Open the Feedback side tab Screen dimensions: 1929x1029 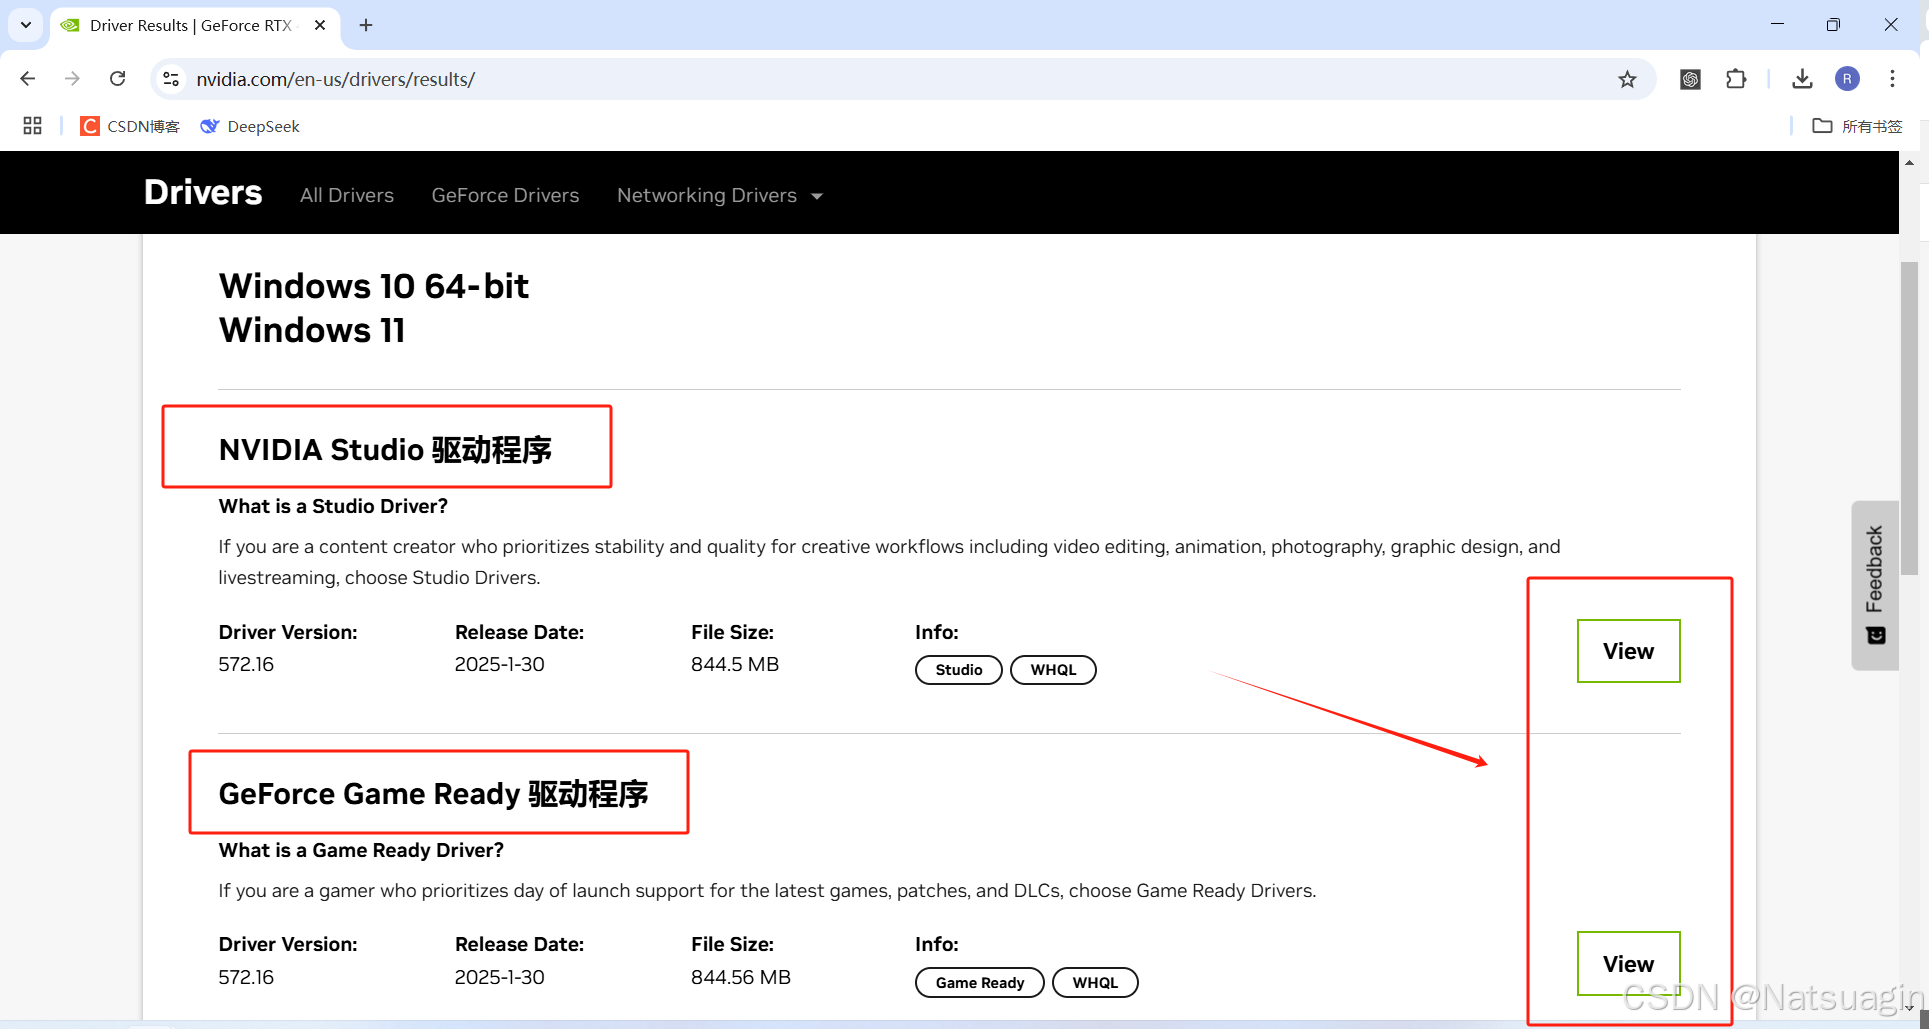(1874, 585)
